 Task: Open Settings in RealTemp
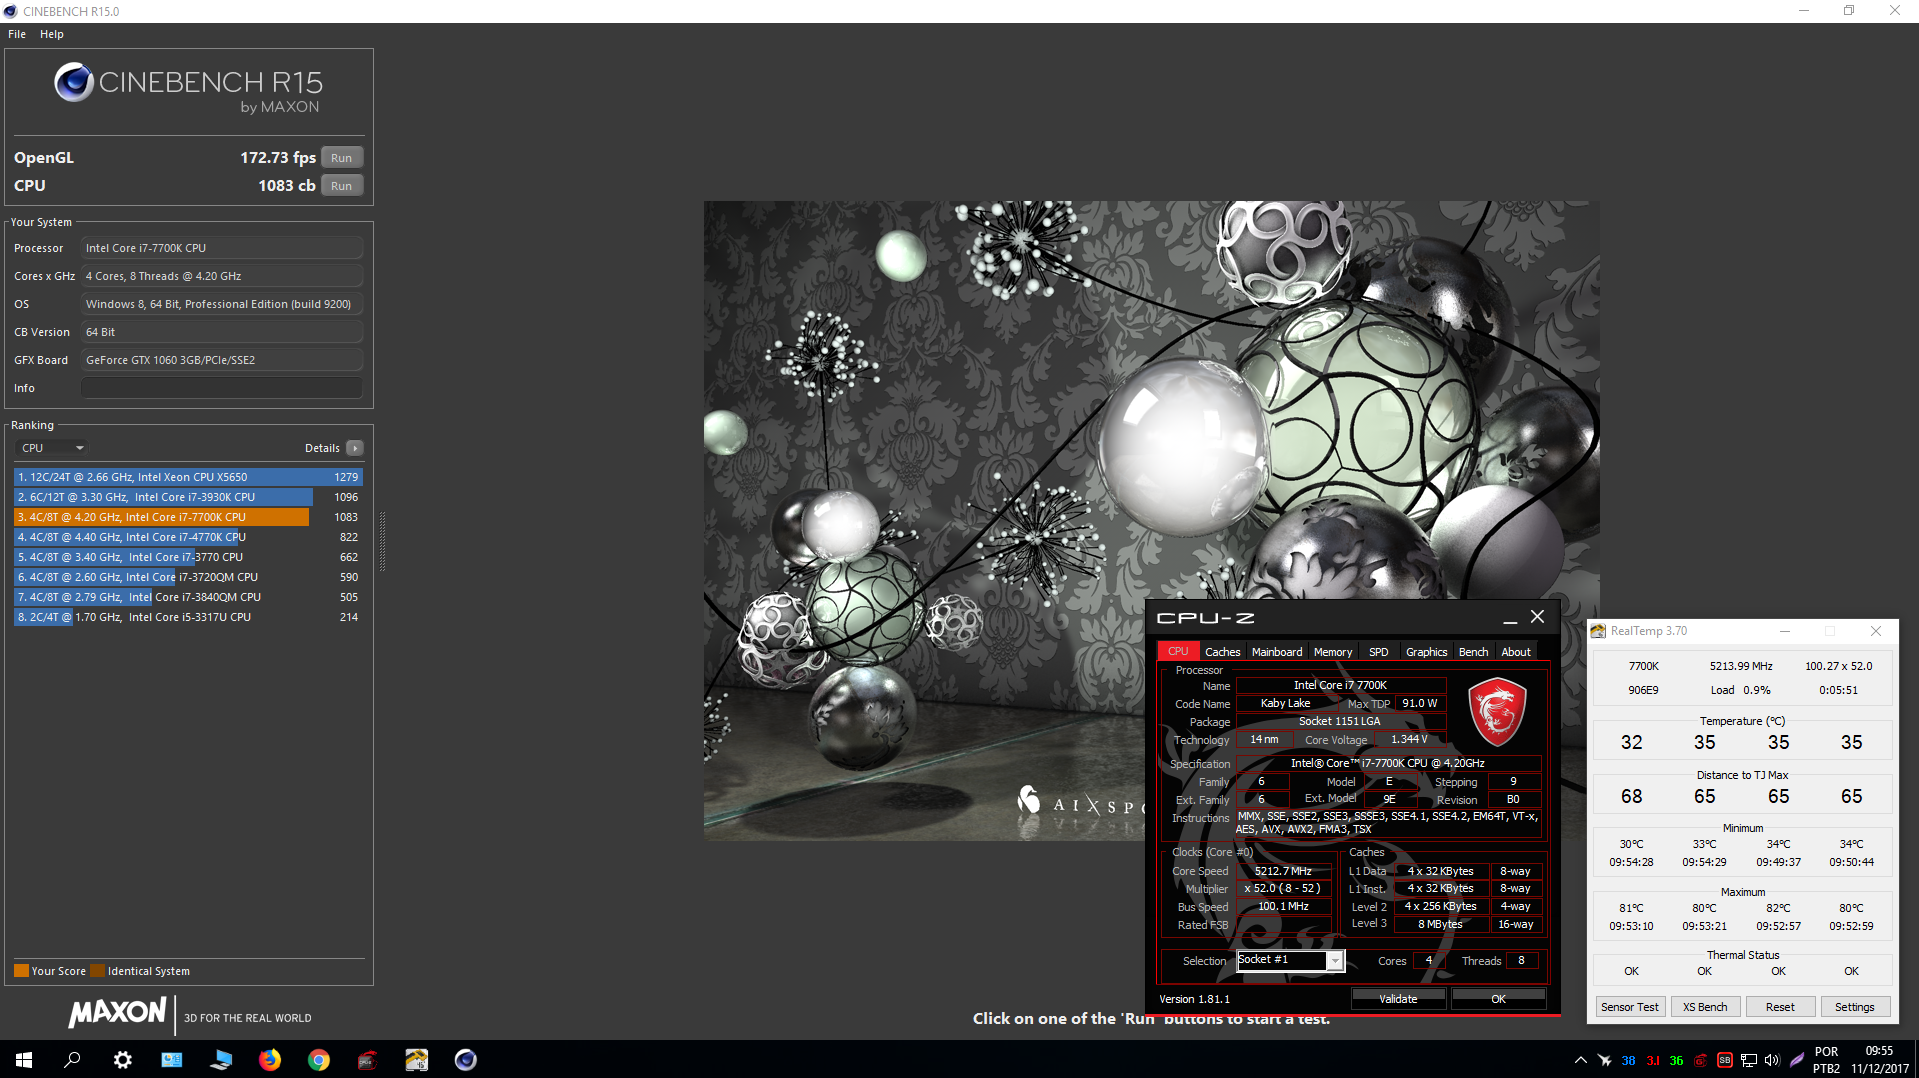click(x=1855, y=1007)
